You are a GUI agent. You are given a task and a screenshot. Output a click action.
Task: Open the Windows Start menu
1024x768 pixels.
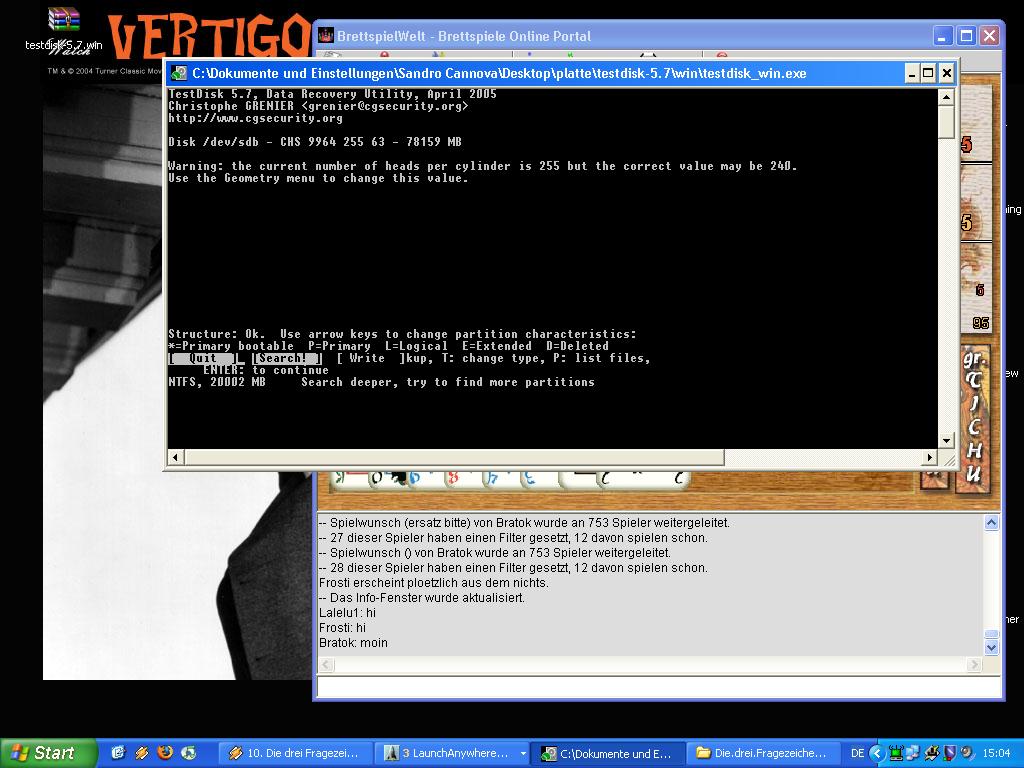tap(48, 753)
